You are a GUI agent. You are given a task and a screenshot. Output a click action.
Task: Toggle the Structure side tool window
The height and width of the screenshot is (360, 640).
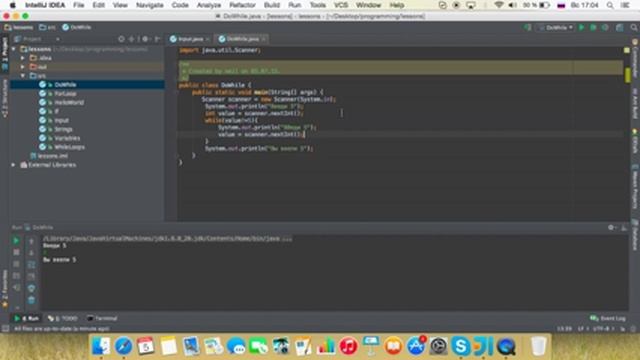click(5, 99)
